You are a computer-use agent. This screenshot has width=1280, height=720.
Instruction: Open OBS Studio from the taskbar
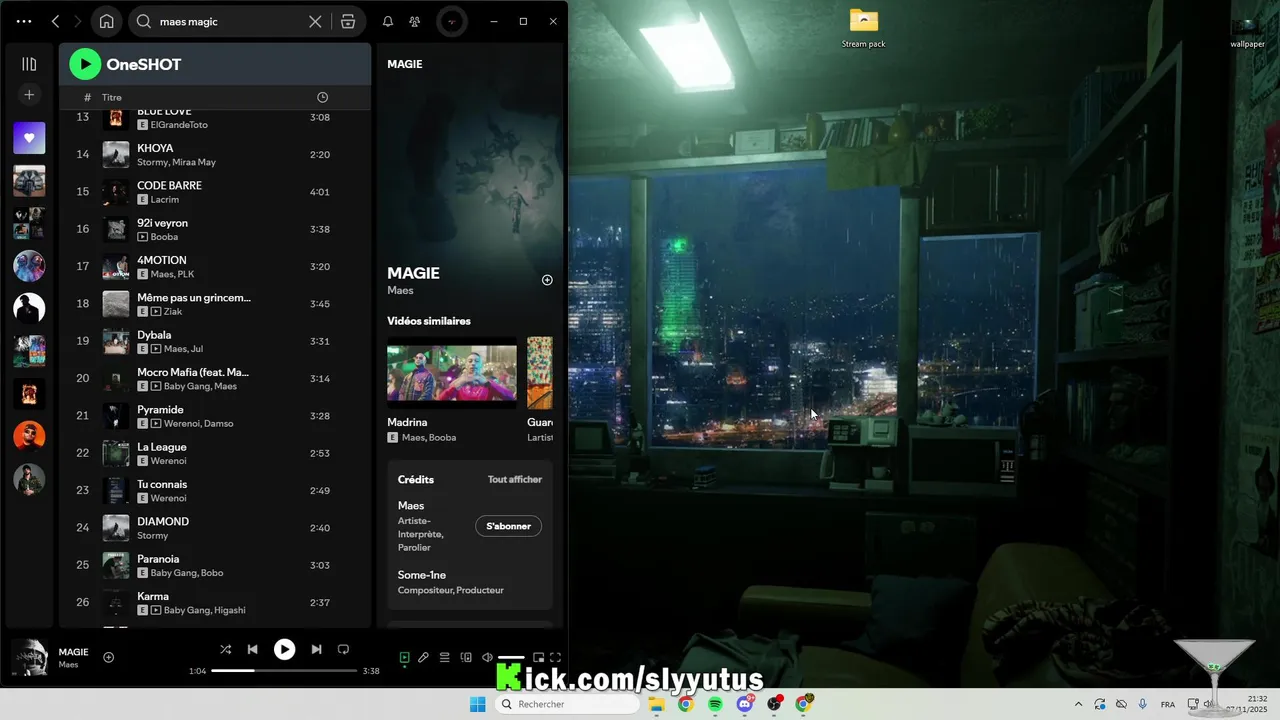774,704
